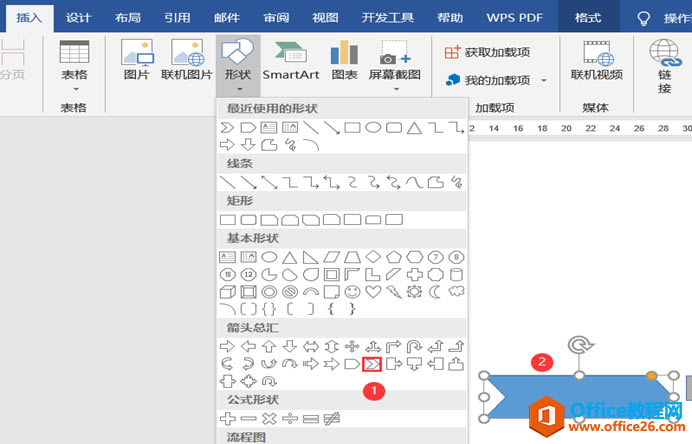Select the up-down arrow in 箭头总汇

[331, 346]
